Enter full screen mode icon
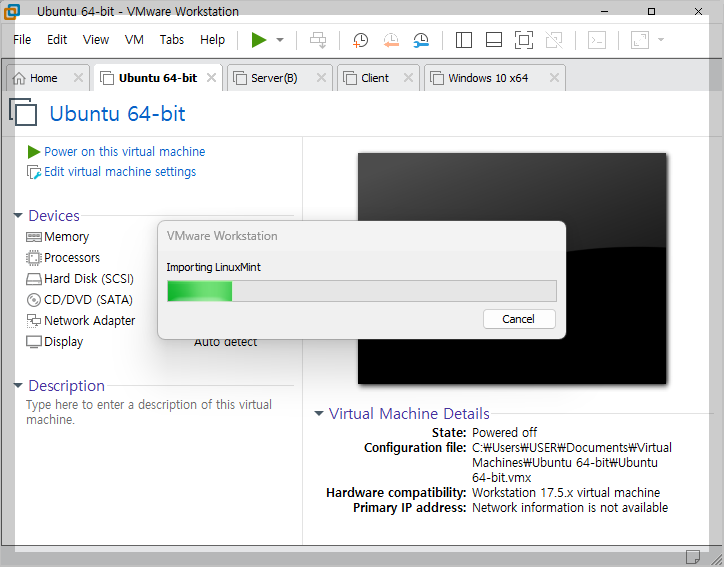 pos(524,40)
